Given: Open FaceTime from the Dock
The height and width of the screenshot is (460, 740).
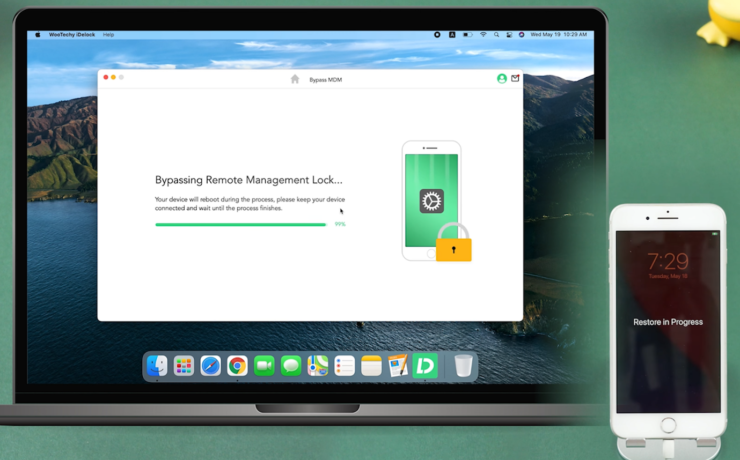Looking at the screenshot, I should tap(264, 366).
